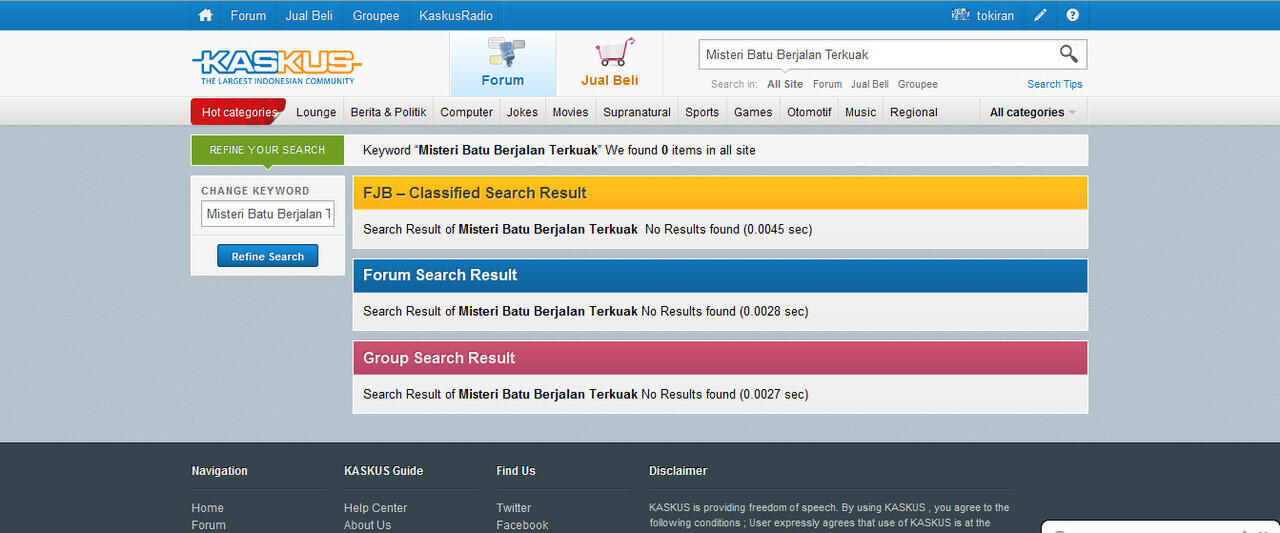Open Home link in footer Navigation

pos(208,508)
